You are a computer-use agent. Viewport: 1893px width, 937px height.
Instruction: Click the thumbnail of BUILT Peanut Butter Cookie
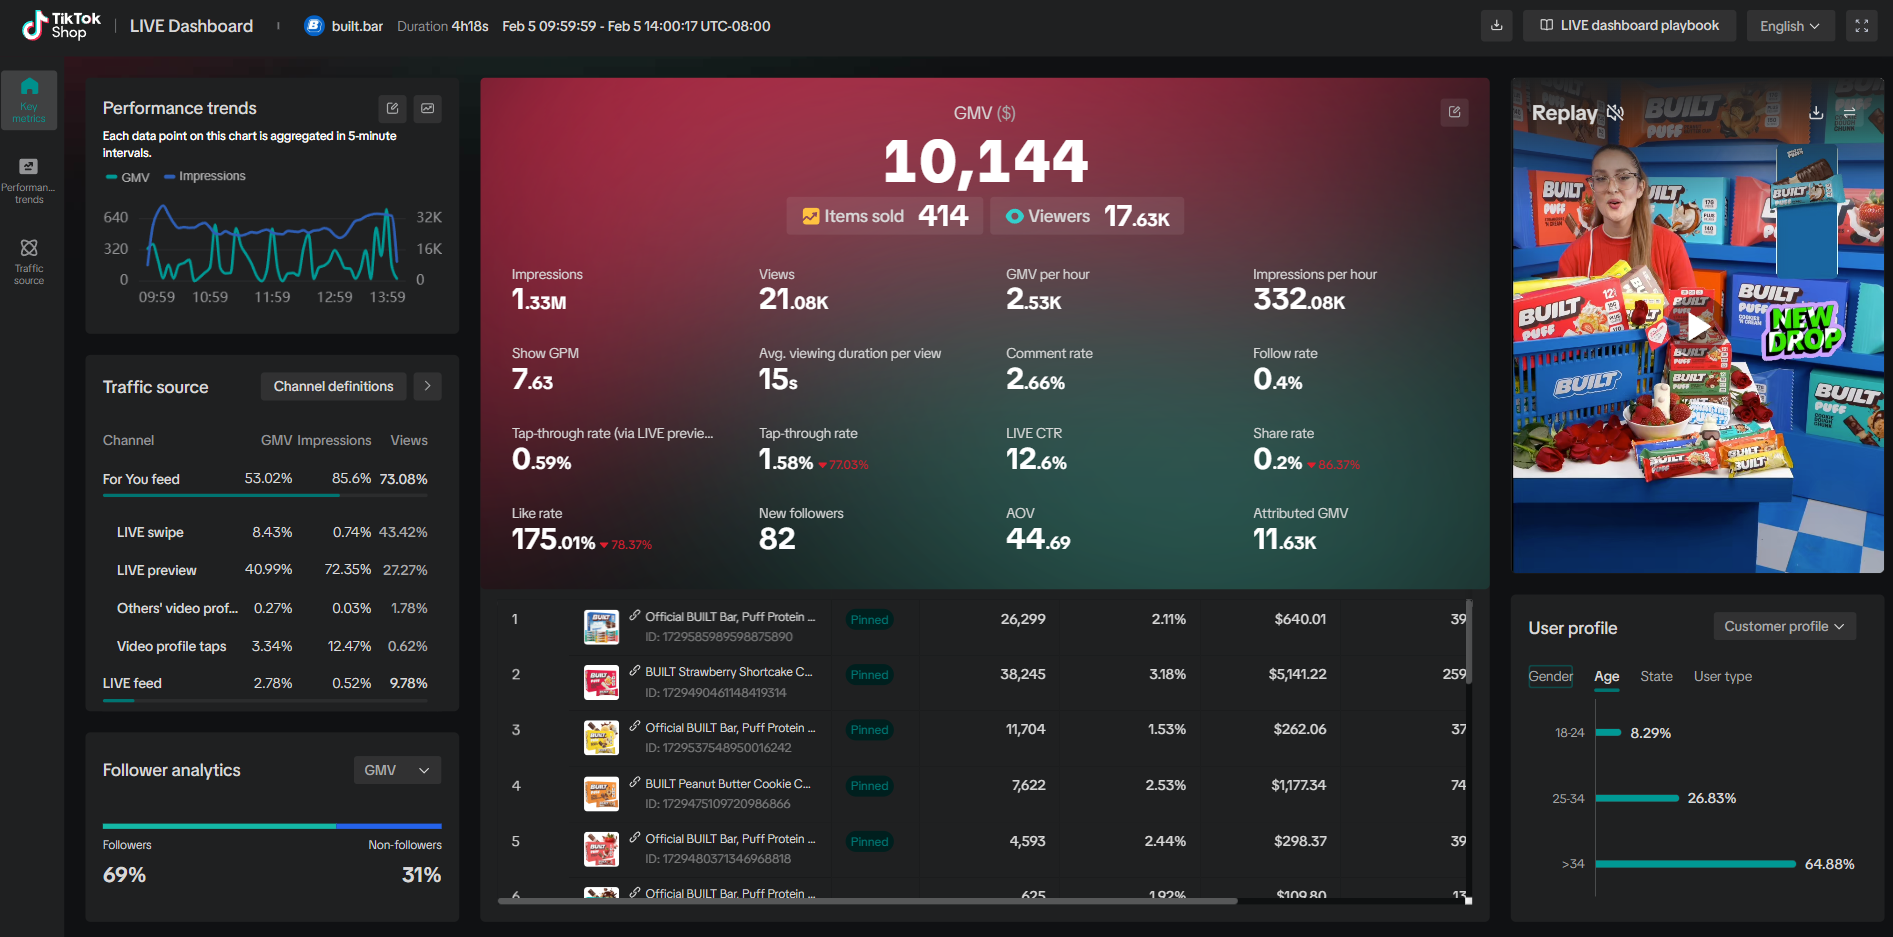pyautogui.click(x=601, y=793)
